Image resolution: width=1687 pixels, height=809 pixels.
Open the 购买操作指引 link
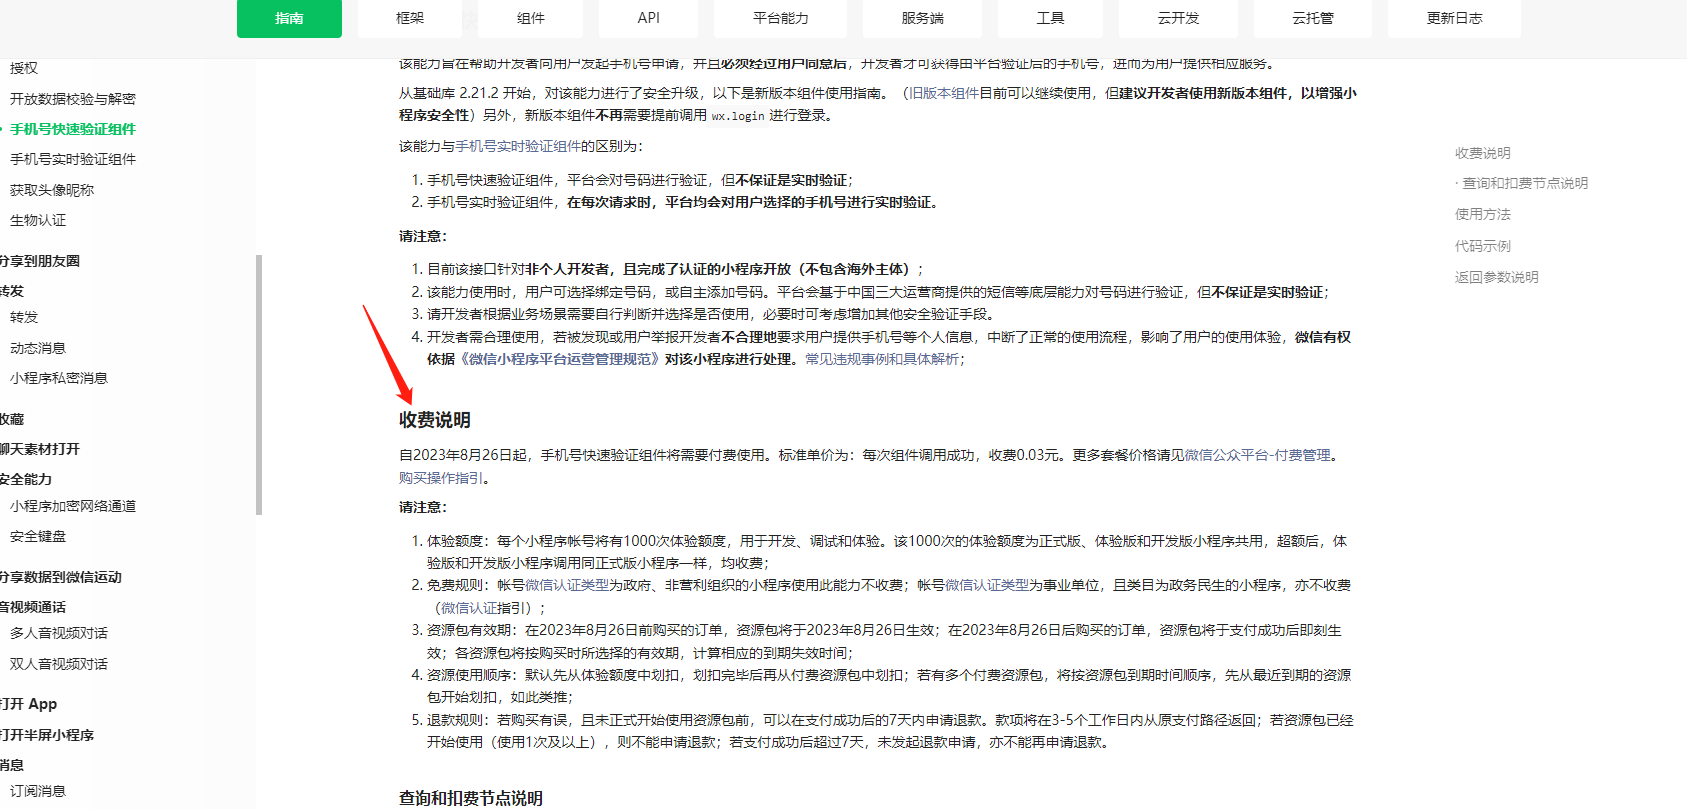pos(441,478)
